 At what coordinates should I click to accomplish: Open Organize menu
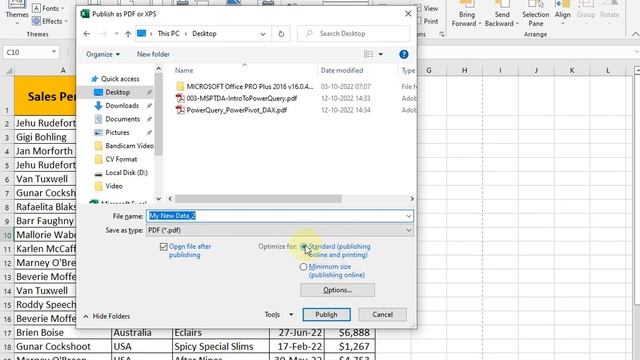(103, 54)
